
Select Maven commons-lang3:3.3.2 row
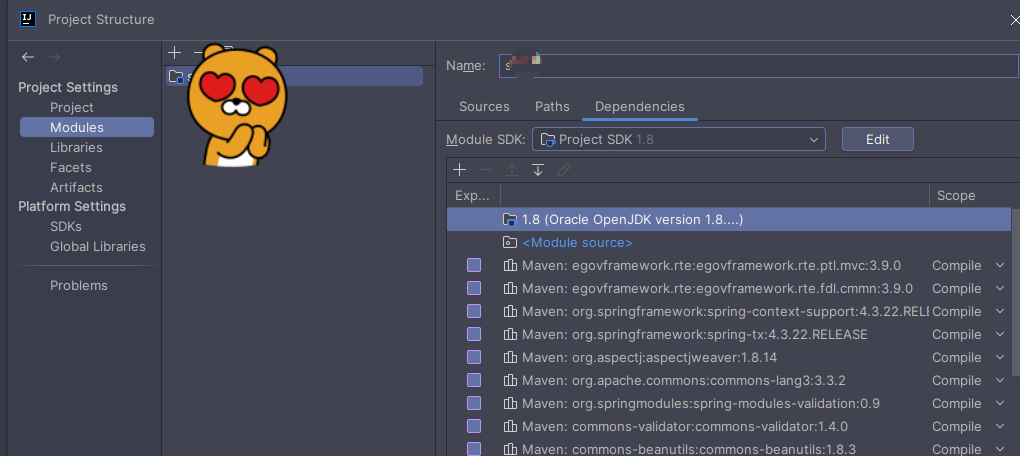coord(729,380)
